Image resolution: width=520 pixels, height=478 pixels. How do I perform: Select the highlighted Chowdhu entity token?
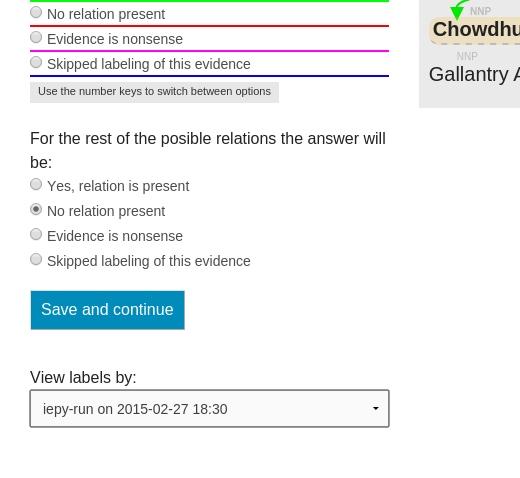coord(475,30)
